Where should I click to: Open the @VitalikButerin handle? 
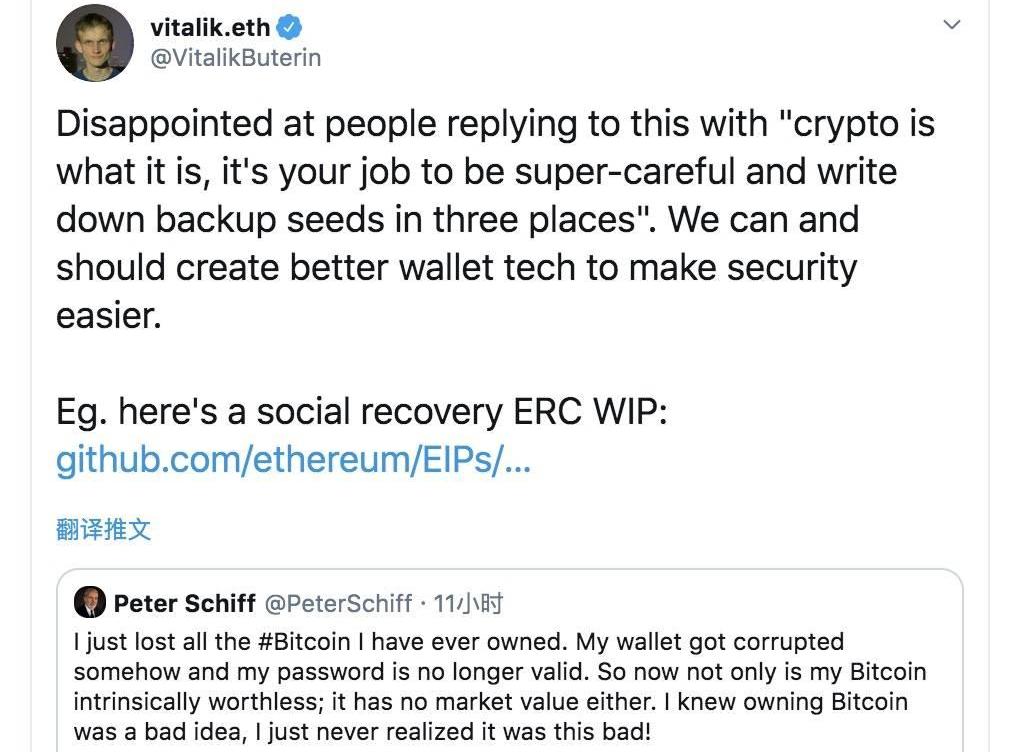click(x=235, y=58)
